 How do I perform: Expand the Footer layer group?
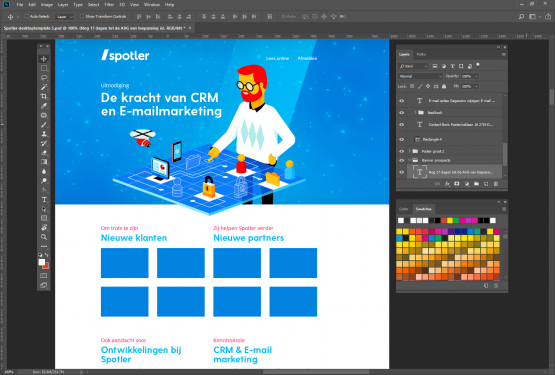(x=410, y=151)
